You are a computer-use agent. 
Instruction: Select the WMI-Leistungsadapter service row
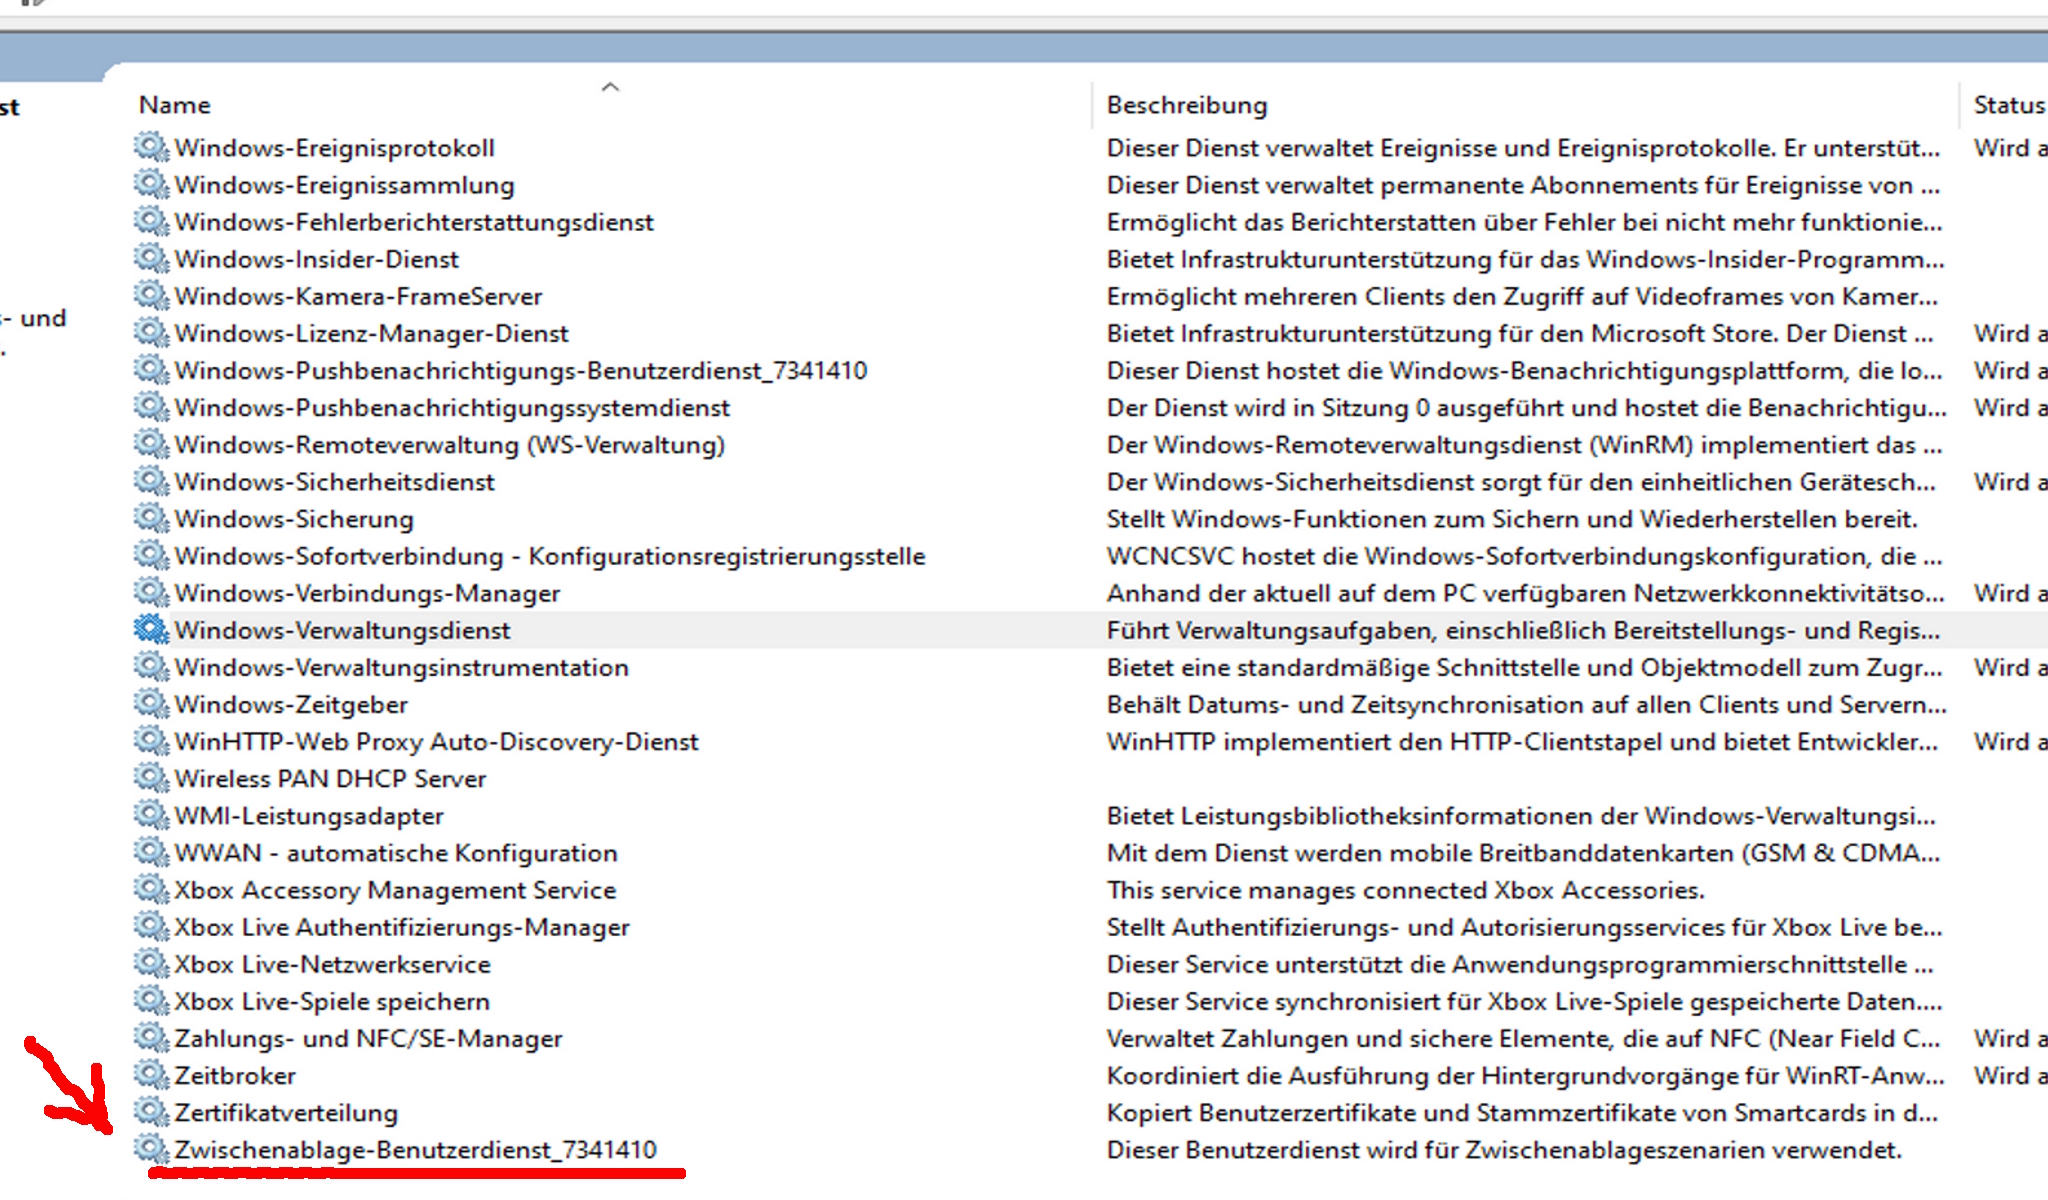(x=309, y=816)
